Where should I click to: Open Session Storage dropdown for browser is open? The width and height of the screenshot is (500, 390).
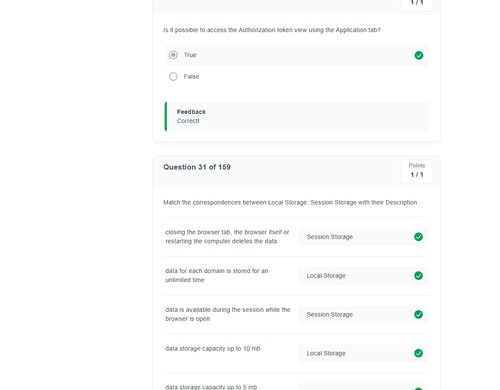[x=363, y=314]
